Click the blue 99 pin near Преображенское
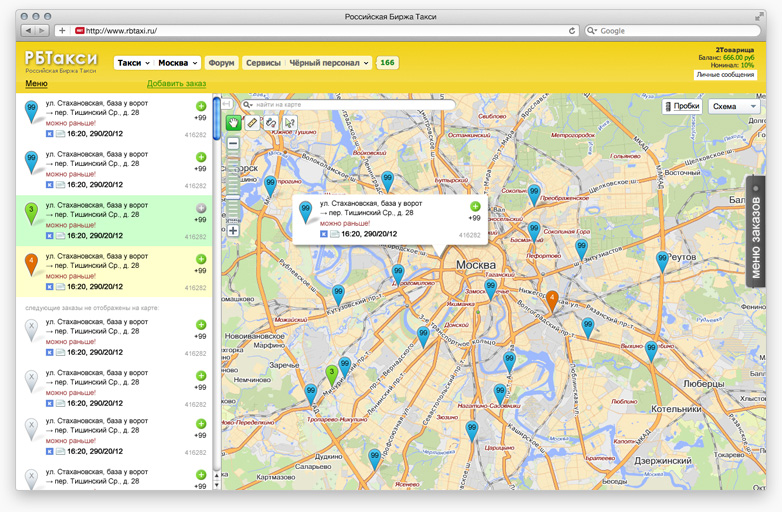Viewport: 782px width, 512px height. point(534,194)
